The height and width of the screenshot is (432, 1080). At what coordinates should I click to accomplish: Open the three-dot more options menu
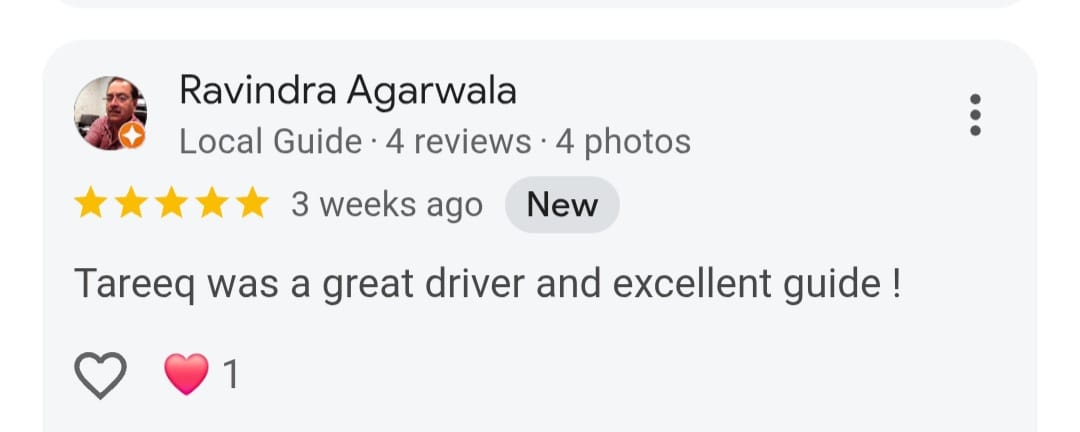click(975, 115)
